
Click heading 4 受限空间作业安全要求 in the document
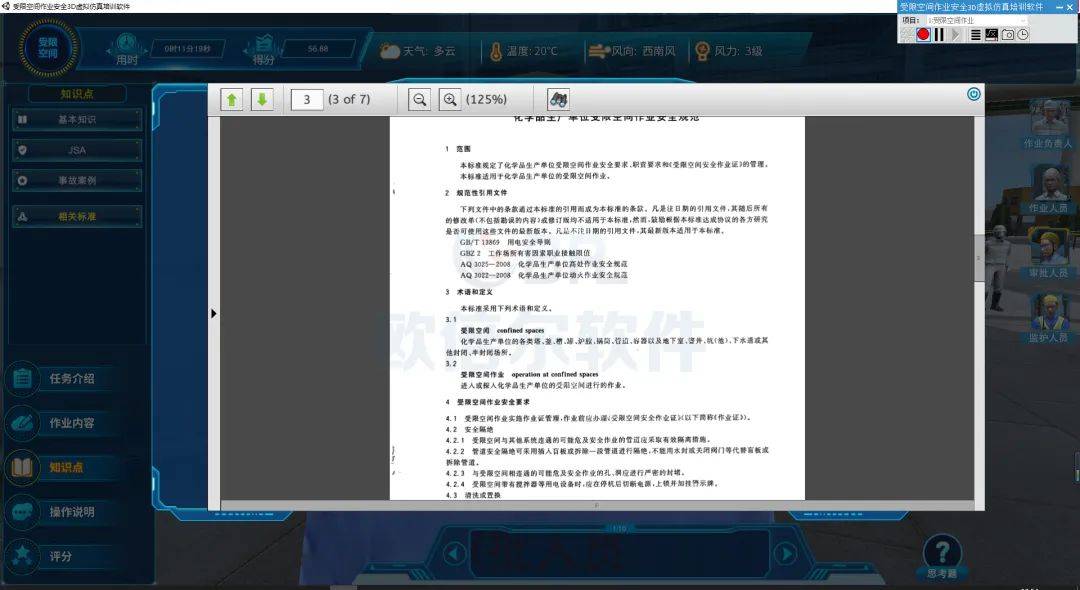point(488,402)
